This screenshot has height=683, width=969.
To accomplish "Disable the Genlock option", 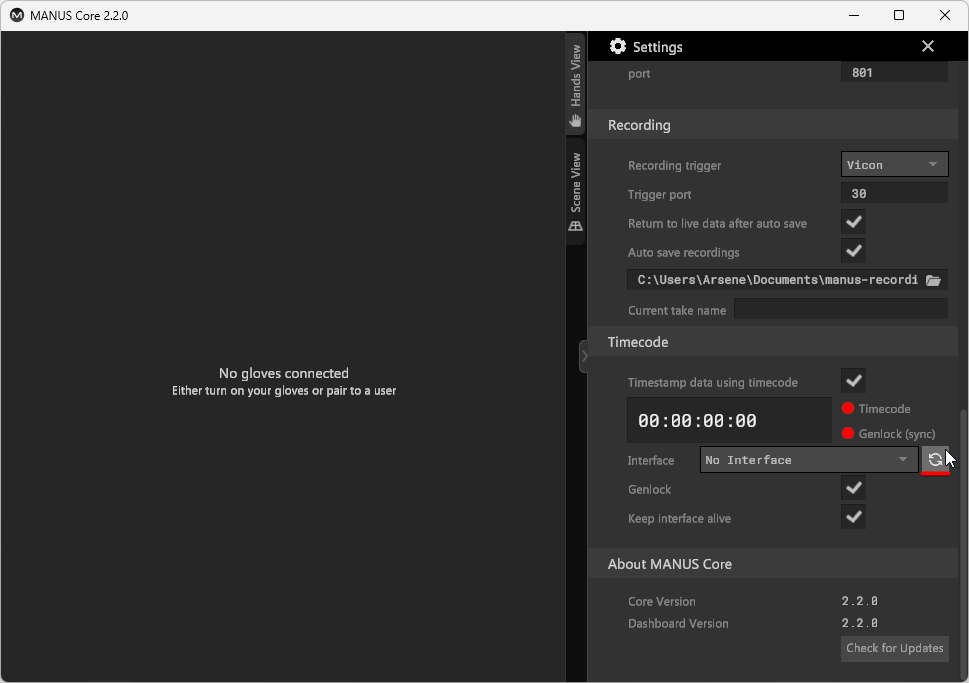I will [x=853, y=488].
